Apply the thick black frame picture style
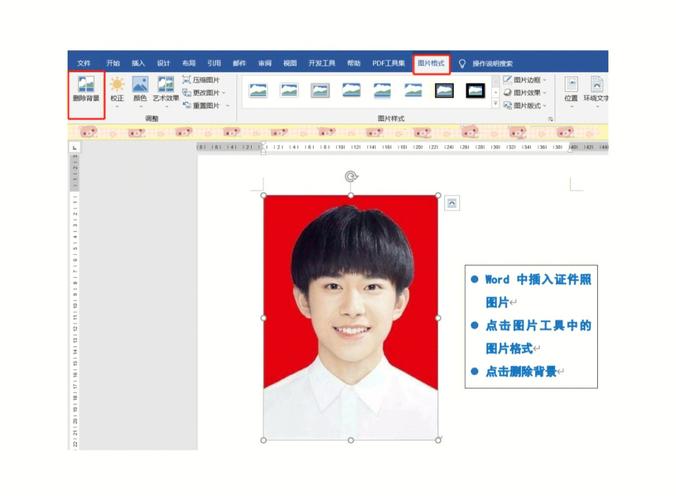This screenshot has height=500, width=676. coord(476,91)
